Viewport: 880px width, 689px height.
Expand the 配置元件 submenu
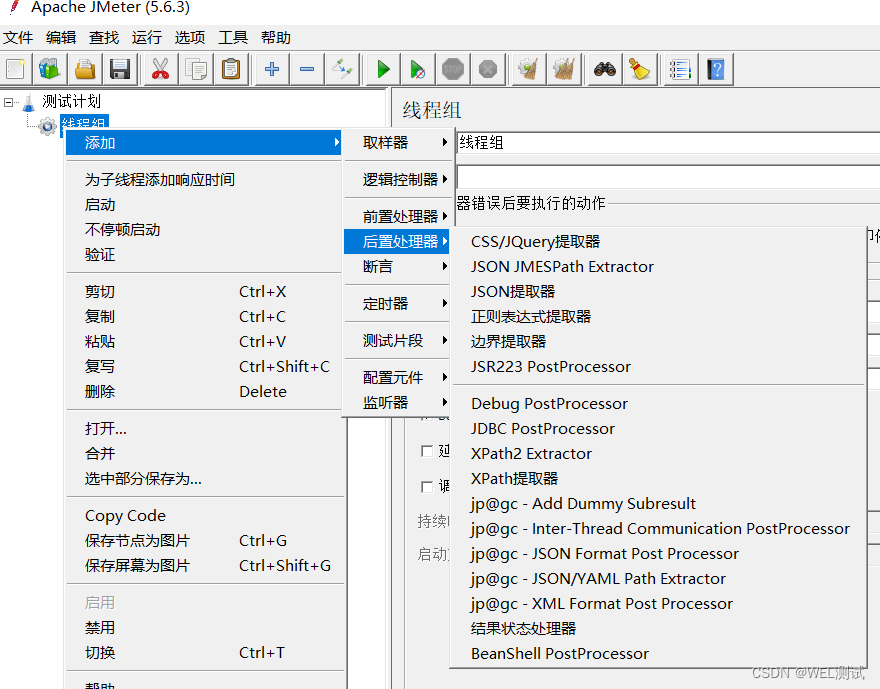point(397,378)
